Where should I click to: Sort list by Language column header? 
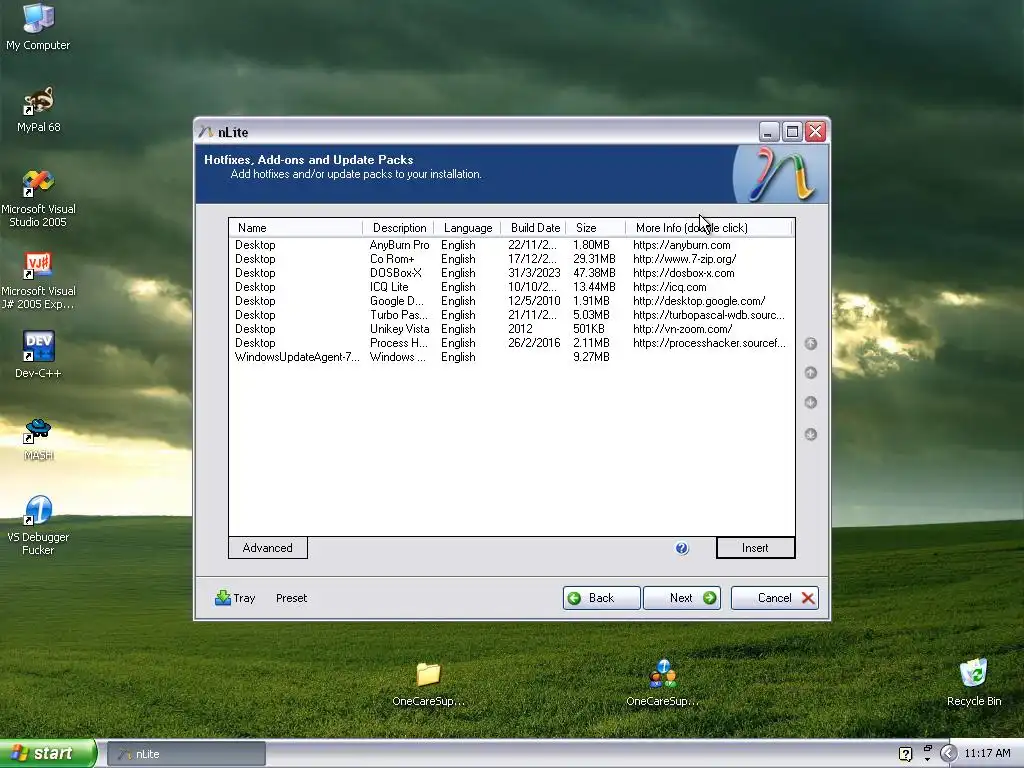point(467,227)
